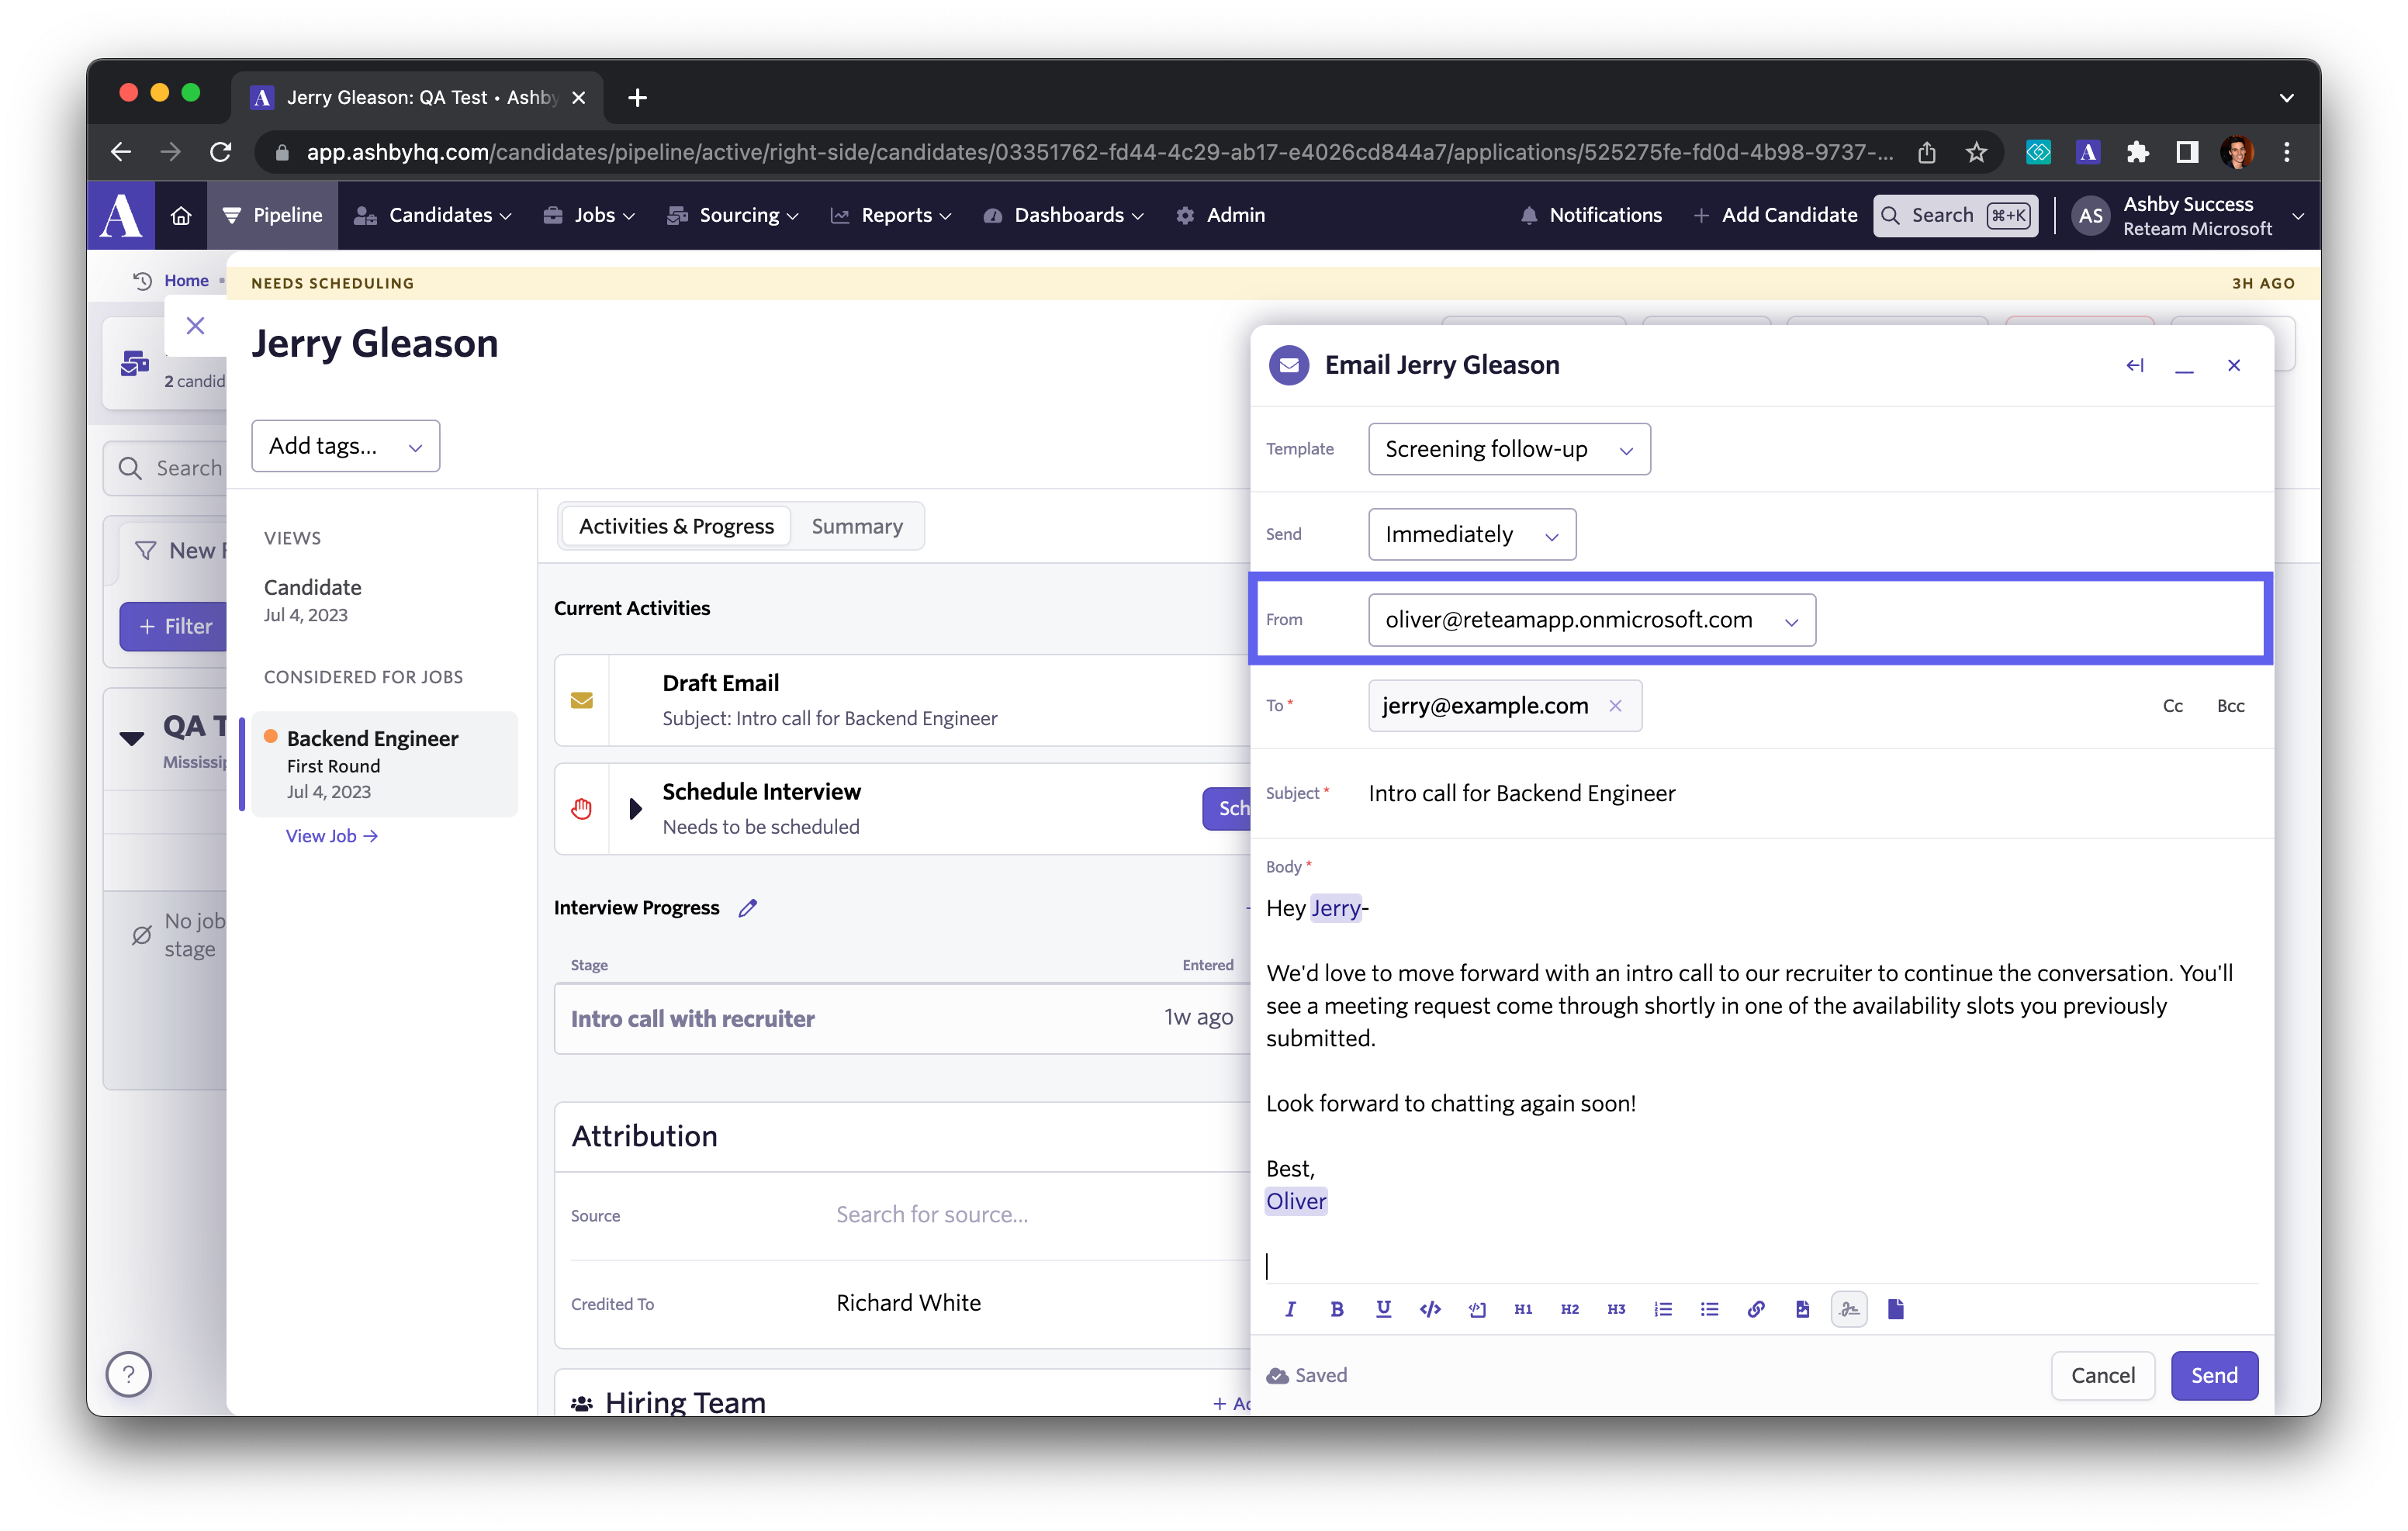Click the Schedule Interview play button
The width and height of the screenshot is (2408, 1531).
pyautogui.click(x=635, y=808)
